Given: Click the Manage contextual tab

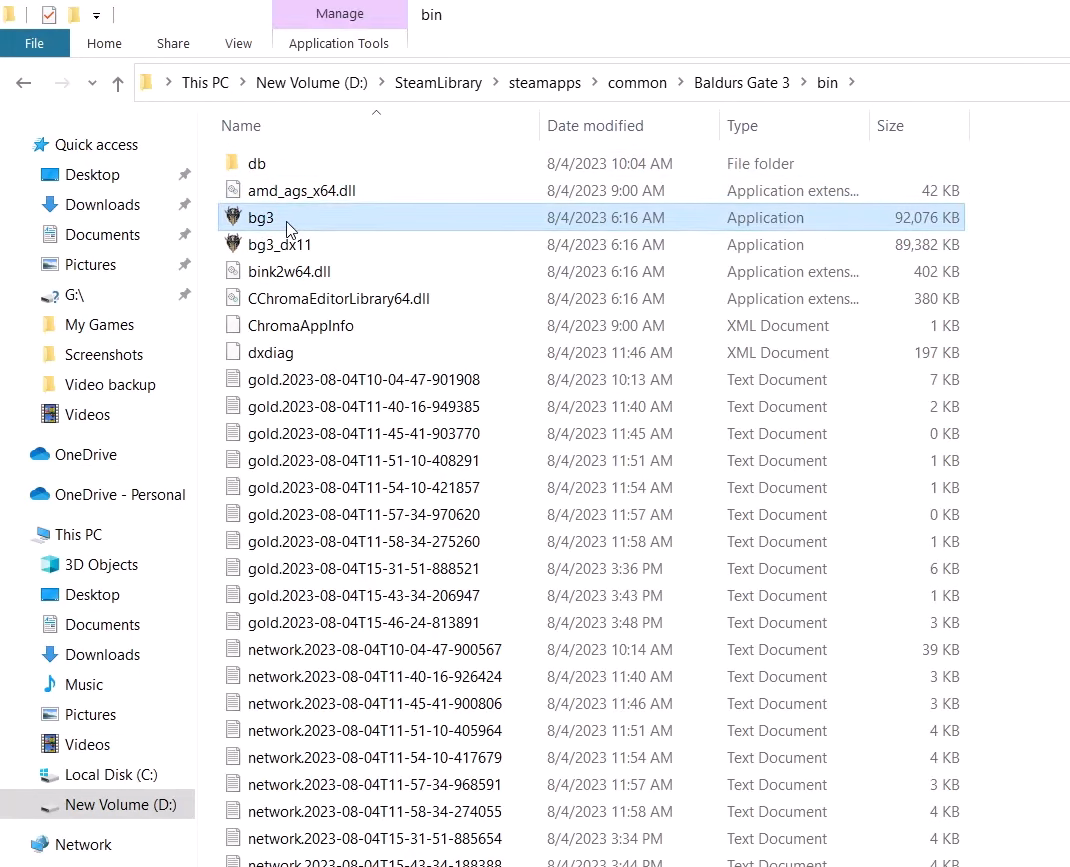Looking at the screenshot, I should (x=340, y=14).
